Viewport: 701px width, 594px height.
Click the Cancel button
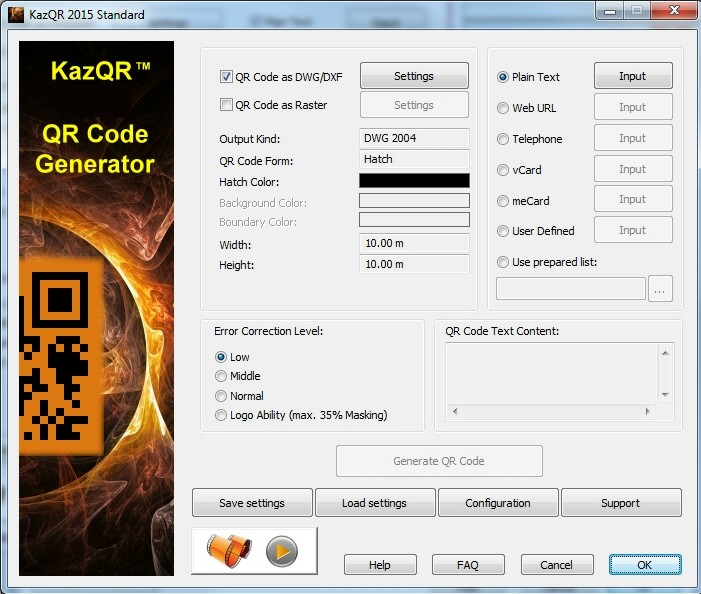pos(557,565)
